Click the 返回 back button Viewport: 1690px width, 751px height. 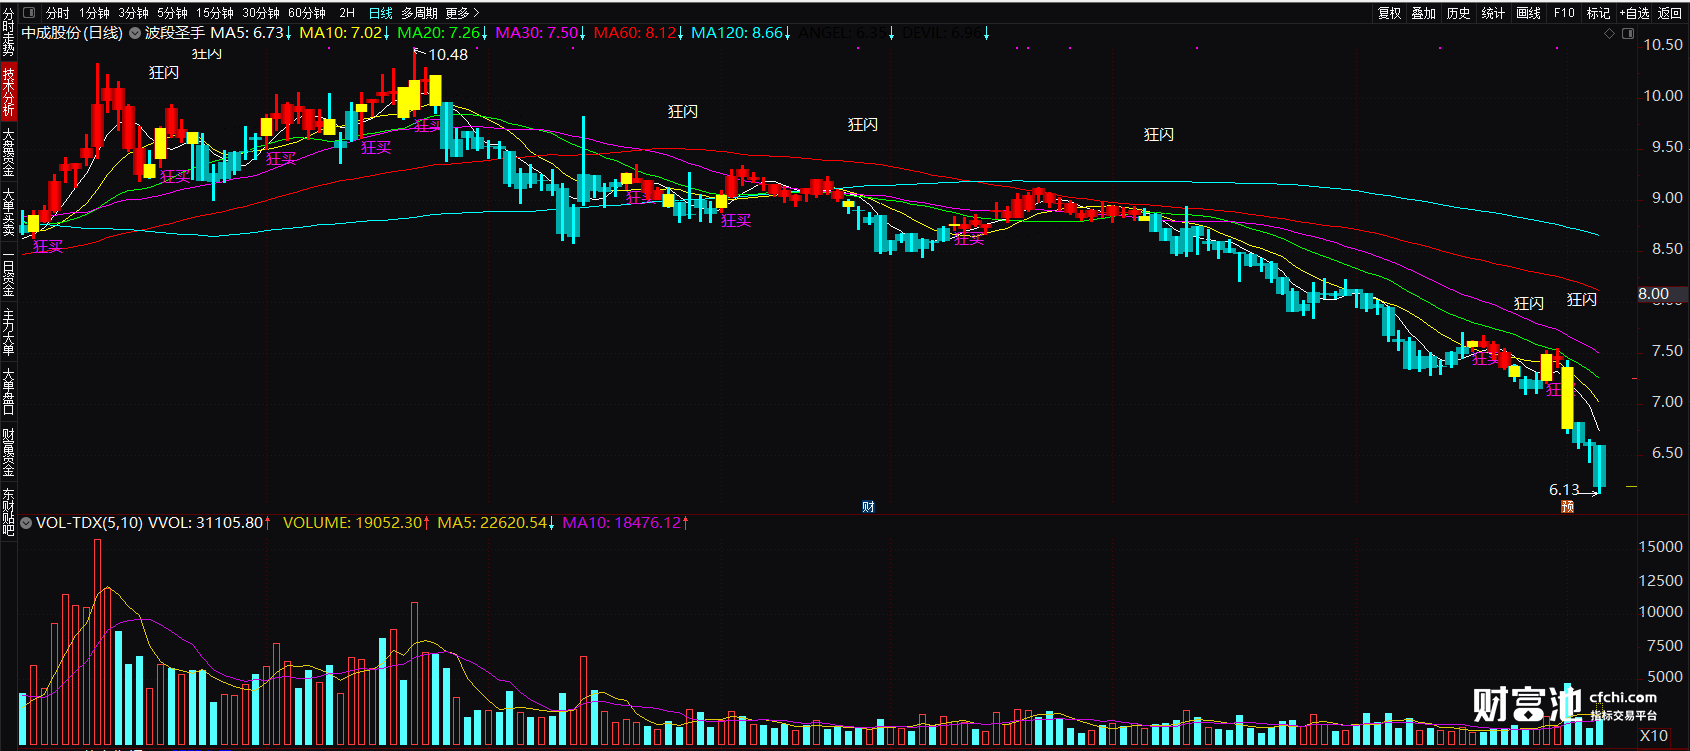pos(1670,13)
